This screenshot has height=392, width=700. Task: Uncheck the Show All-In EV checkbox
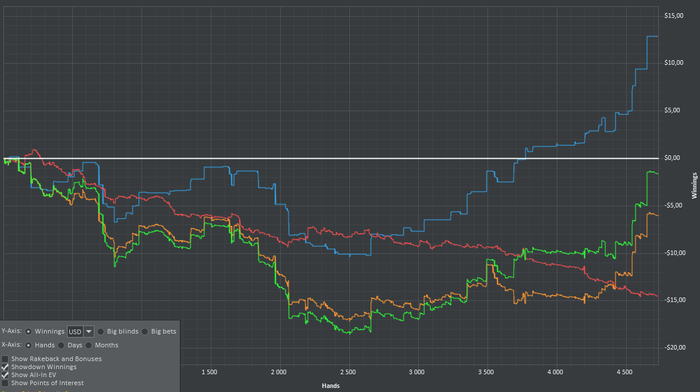[5, 375]
